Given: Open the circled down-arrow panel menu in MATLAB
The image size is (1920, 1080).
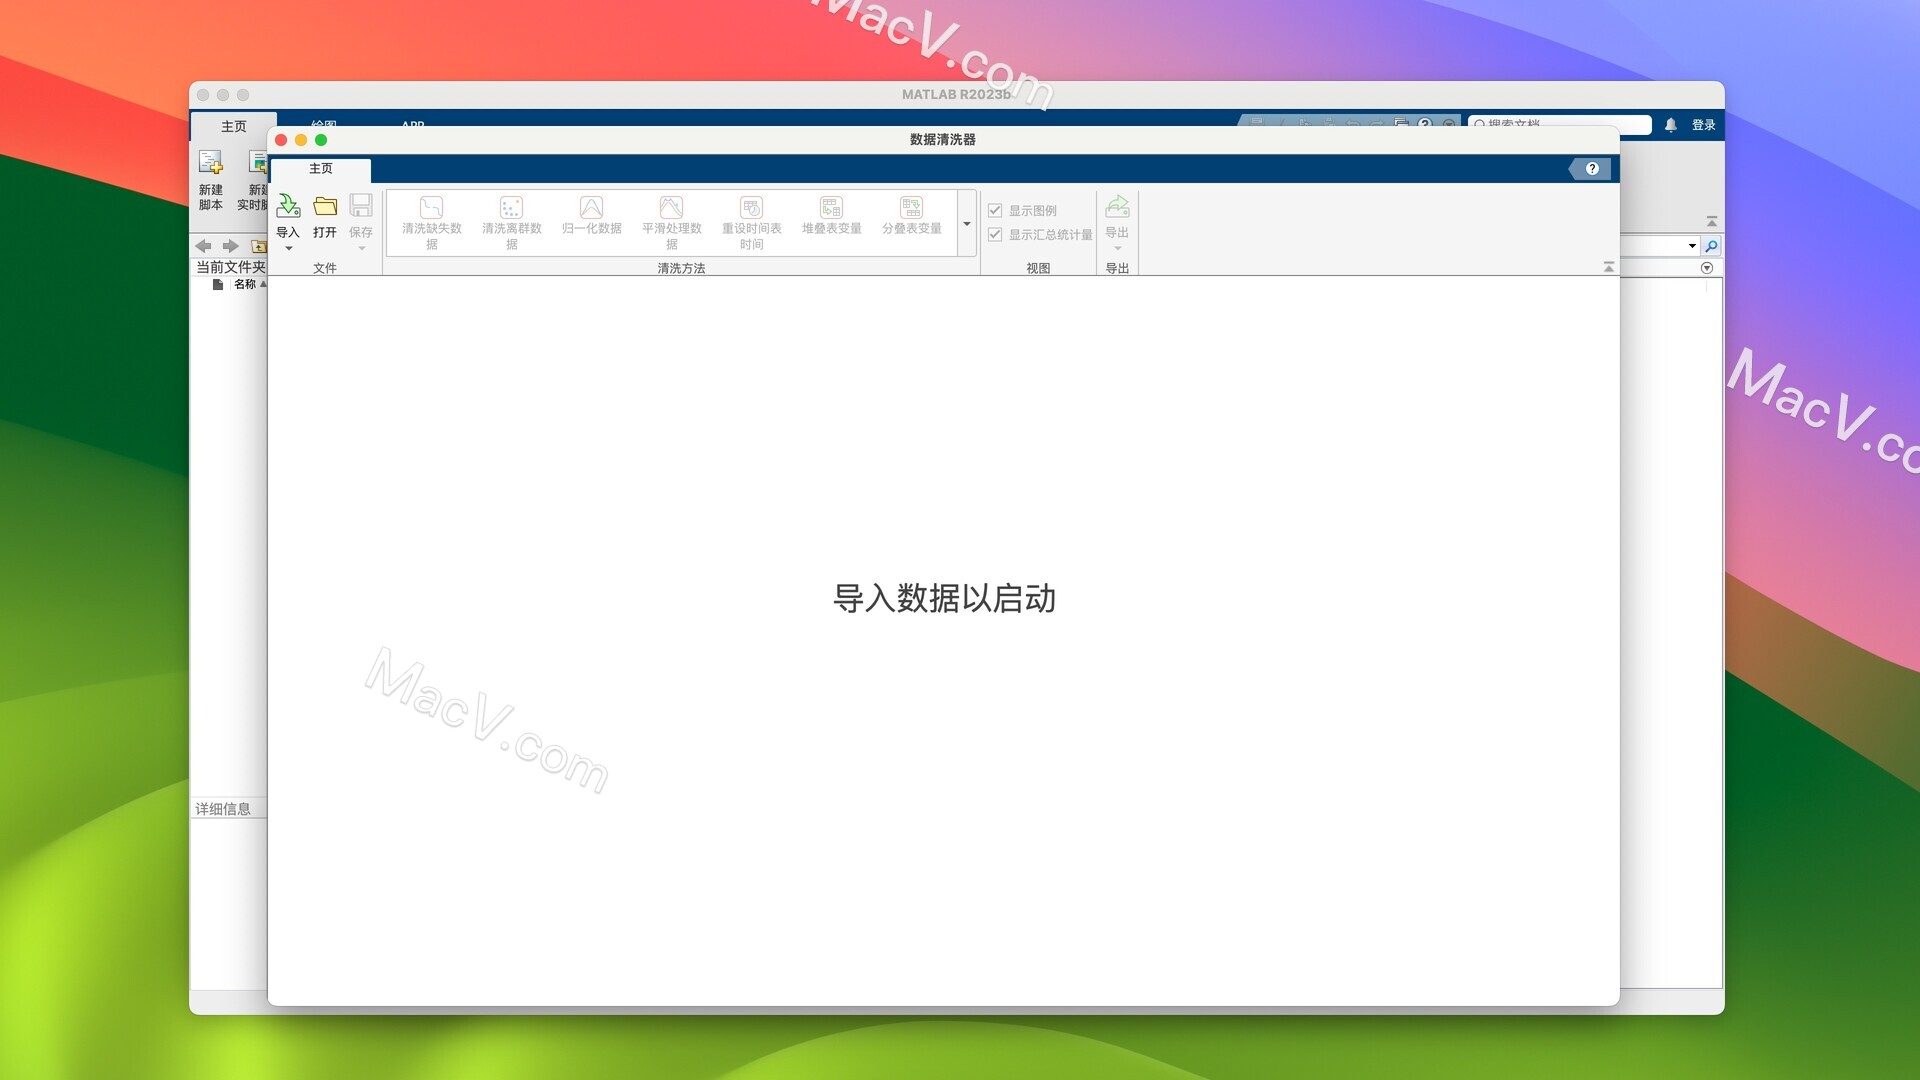Looking at the screenshot, I should tap(1707, 268).
